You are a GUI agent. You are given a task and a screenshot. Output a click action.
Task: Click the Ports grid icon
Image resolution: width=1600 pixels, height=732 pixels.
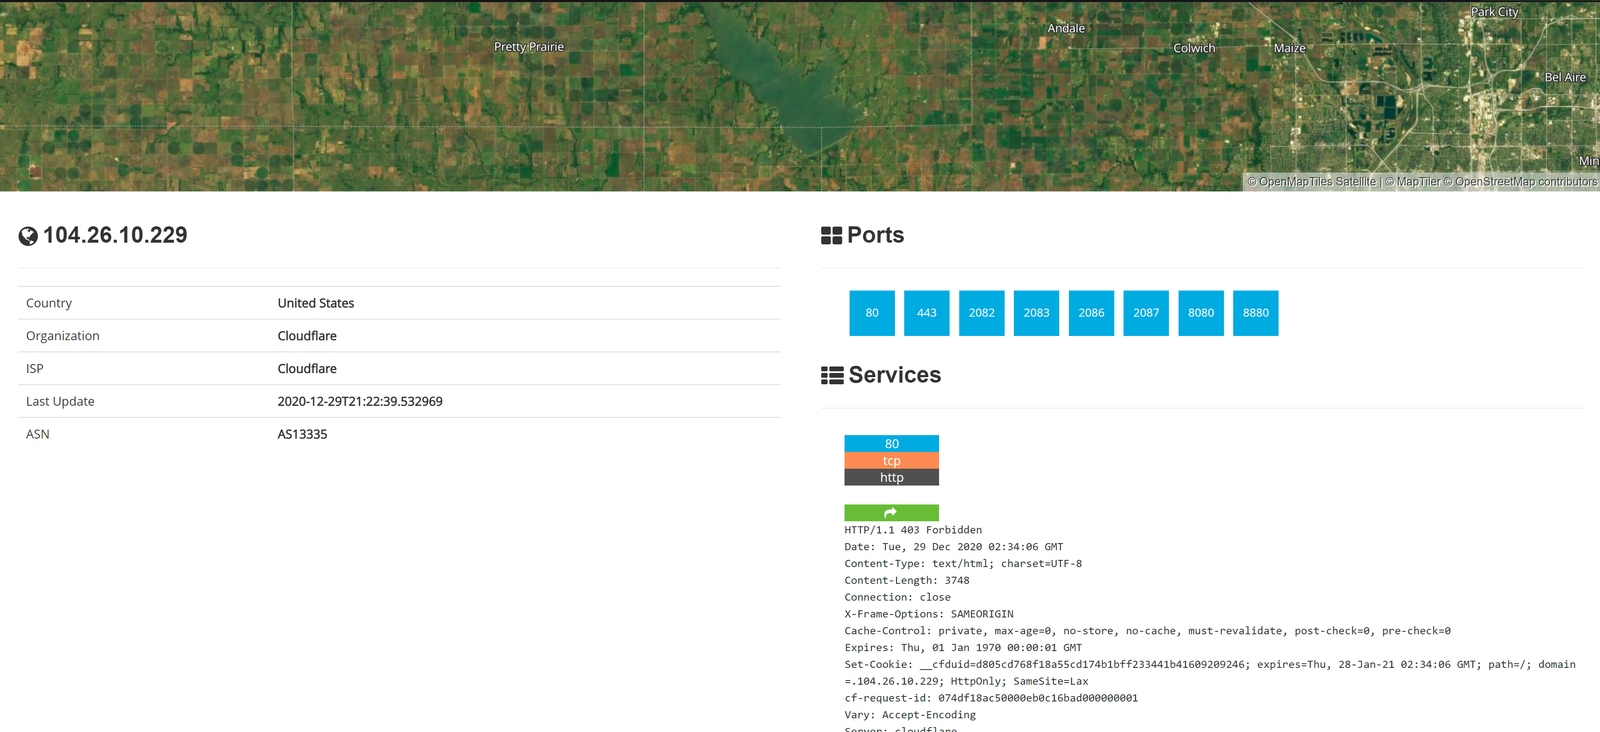[831, 236]
